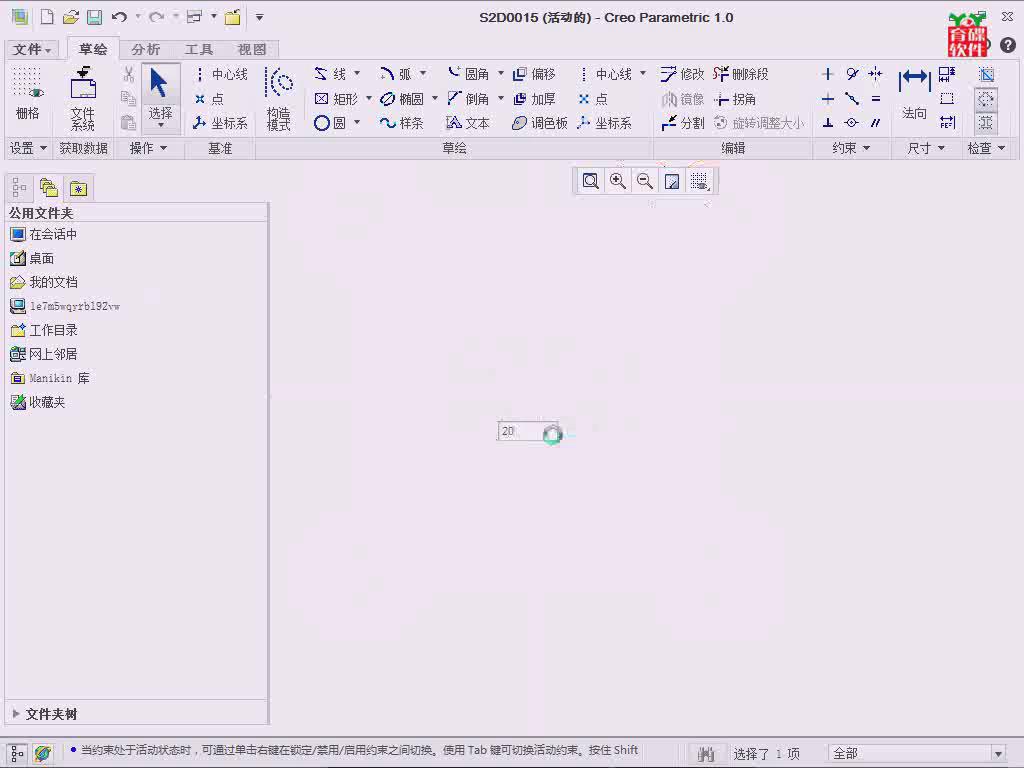Image resolution: width=1024 pixels, height=768 pixels.
Task: Open the 矩形 dropdown arrow
Action: click(x=369, y=98)
